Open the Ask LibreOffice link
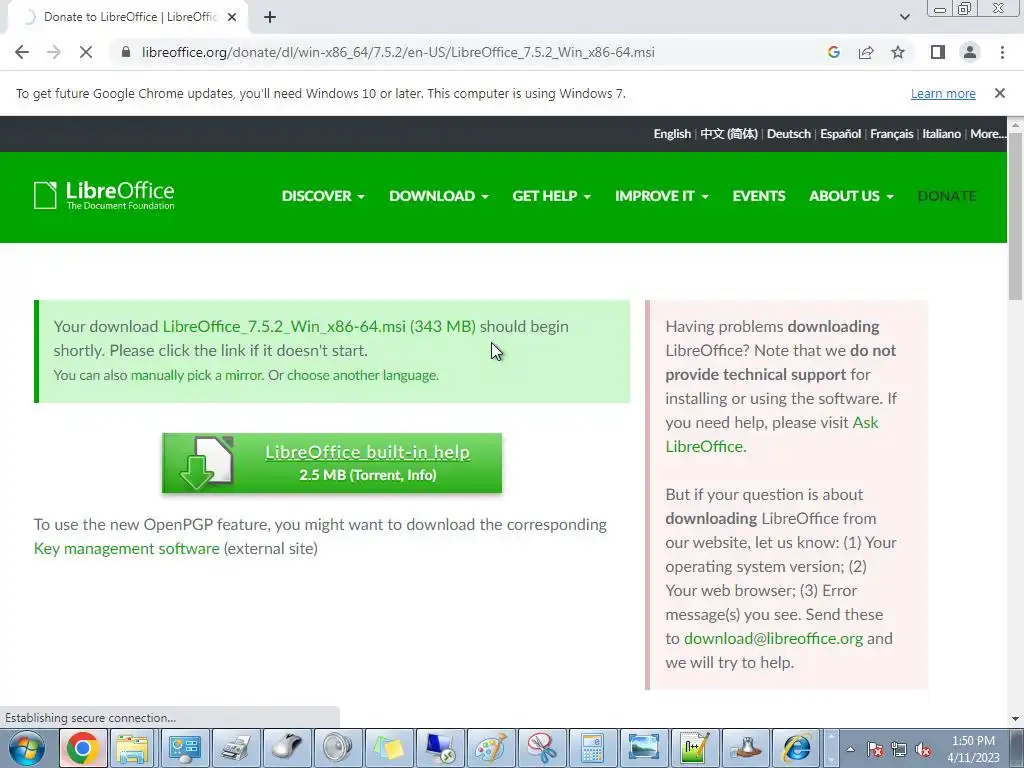This screenshot has width=1024, height=768. 771,434
